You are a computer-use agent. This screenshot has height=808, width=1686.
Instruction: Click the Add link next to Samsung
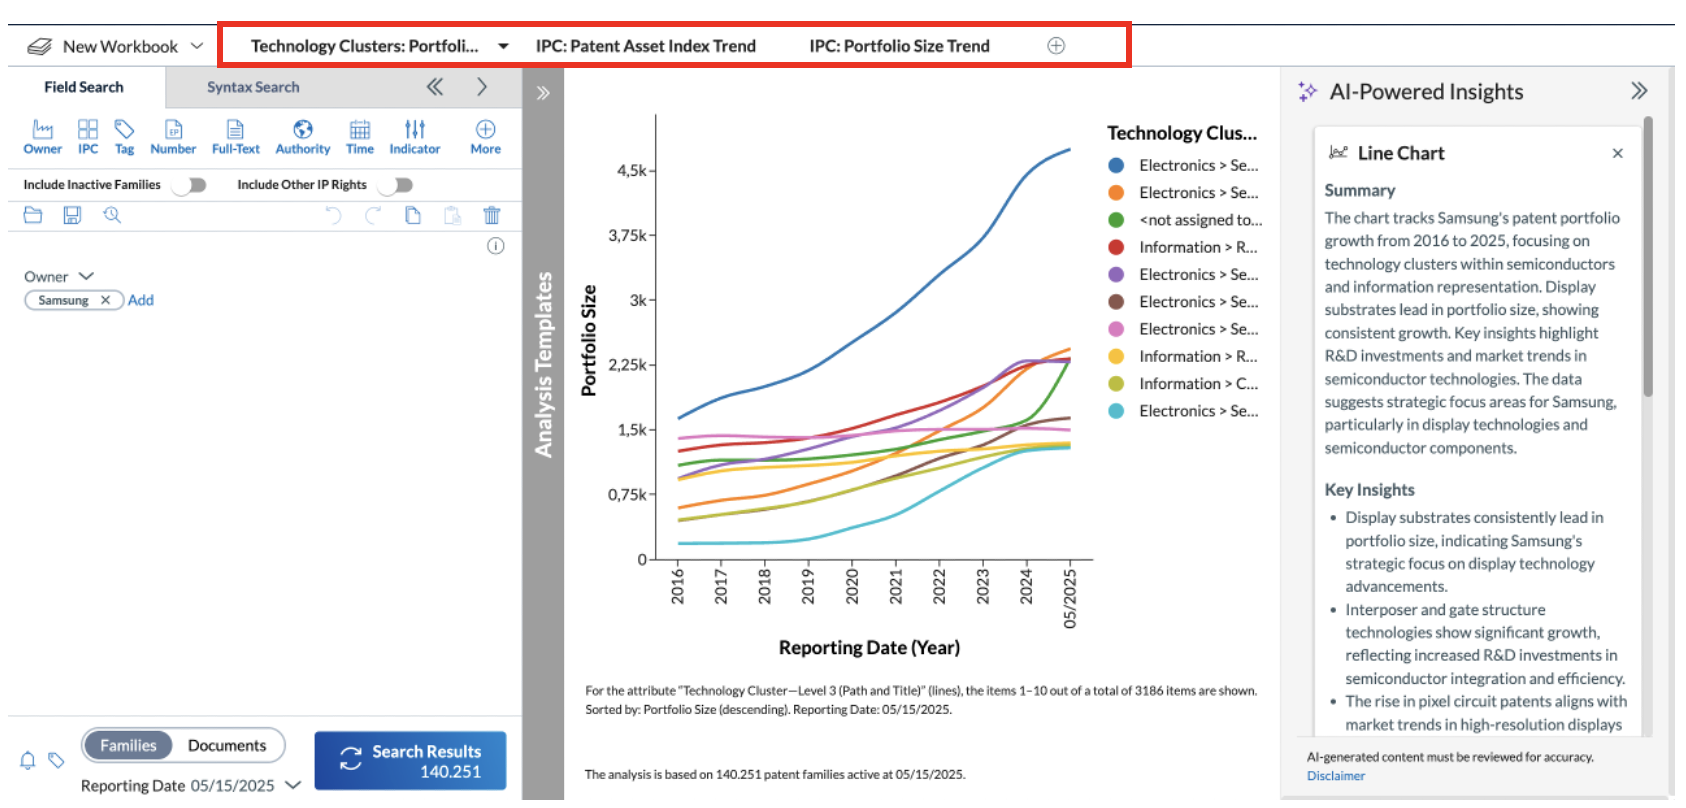tap(141, 300)
